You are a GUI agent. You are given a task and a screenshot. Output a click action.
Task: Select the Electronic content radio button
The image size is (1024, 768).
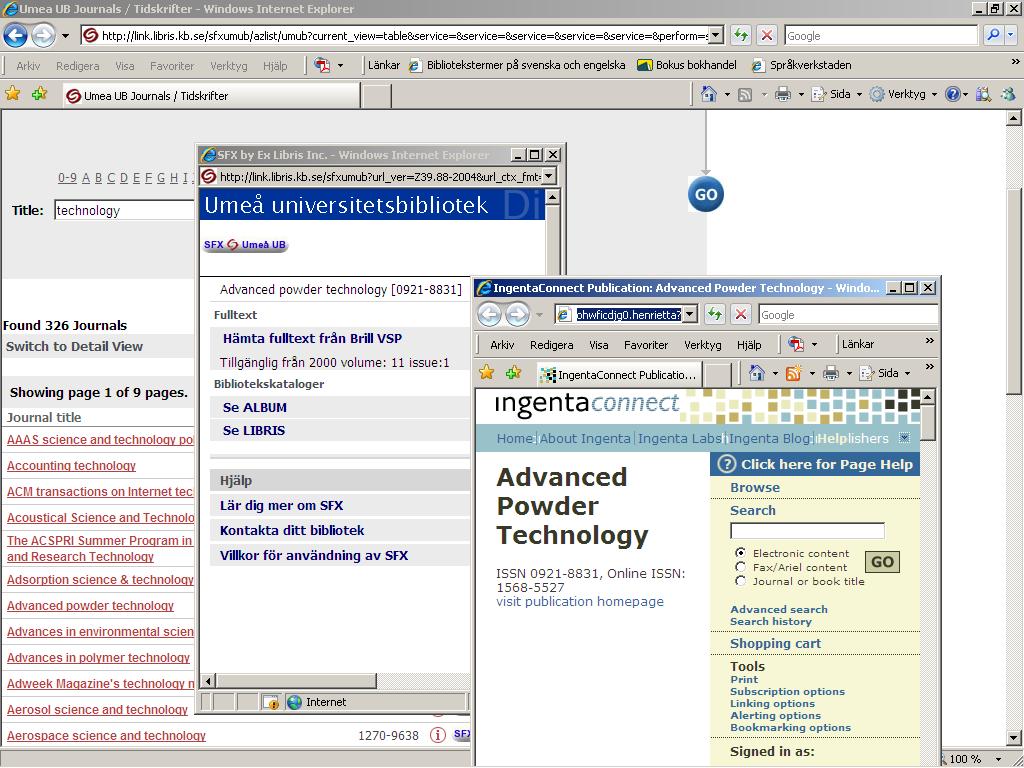point(741,552)
